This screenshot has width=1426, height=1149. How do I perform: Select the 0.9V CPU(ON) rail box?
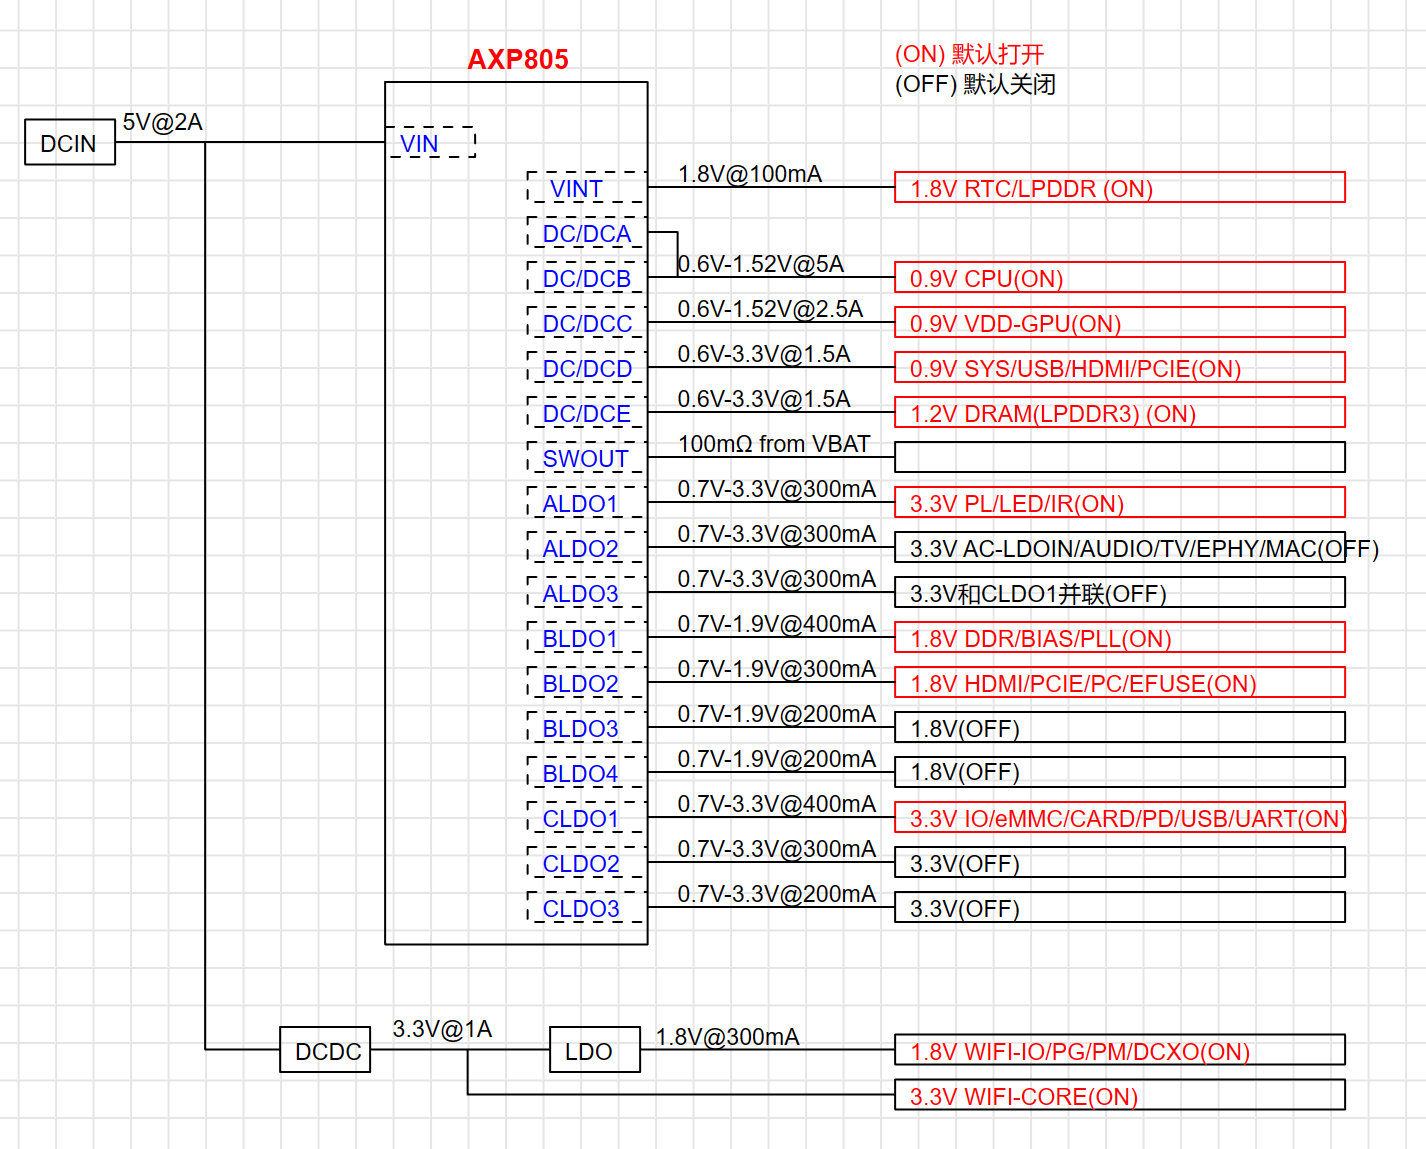point(1119,278)
